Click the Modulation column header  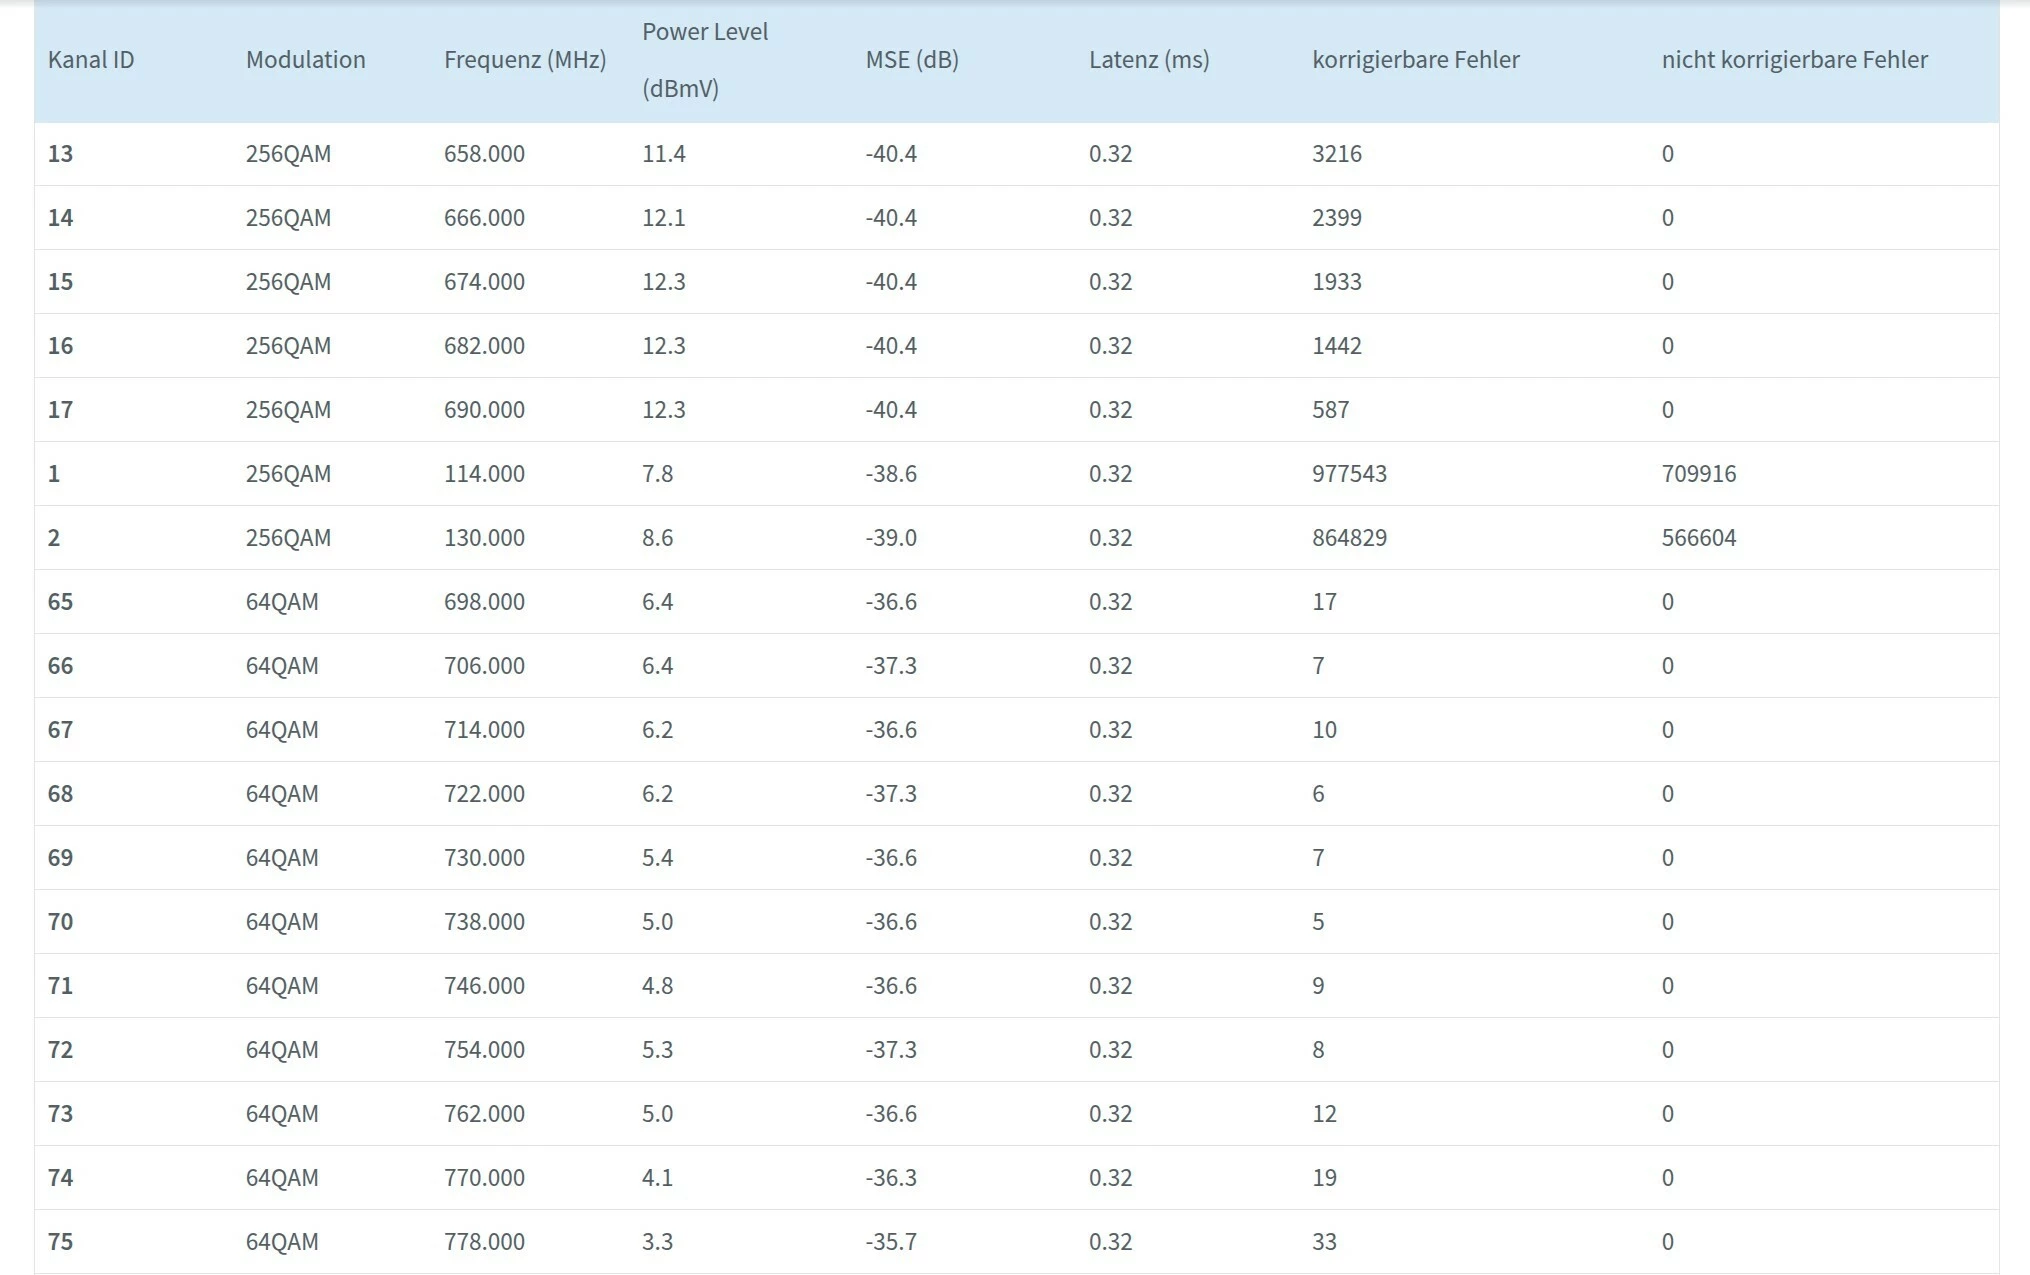pyautogui.click(x=305, y=60)
